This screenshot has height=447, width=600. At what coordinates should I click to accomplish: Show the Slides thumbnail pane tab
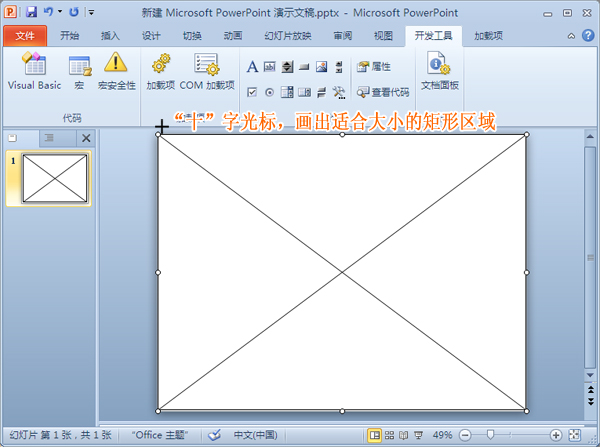[x=13, y=138]
